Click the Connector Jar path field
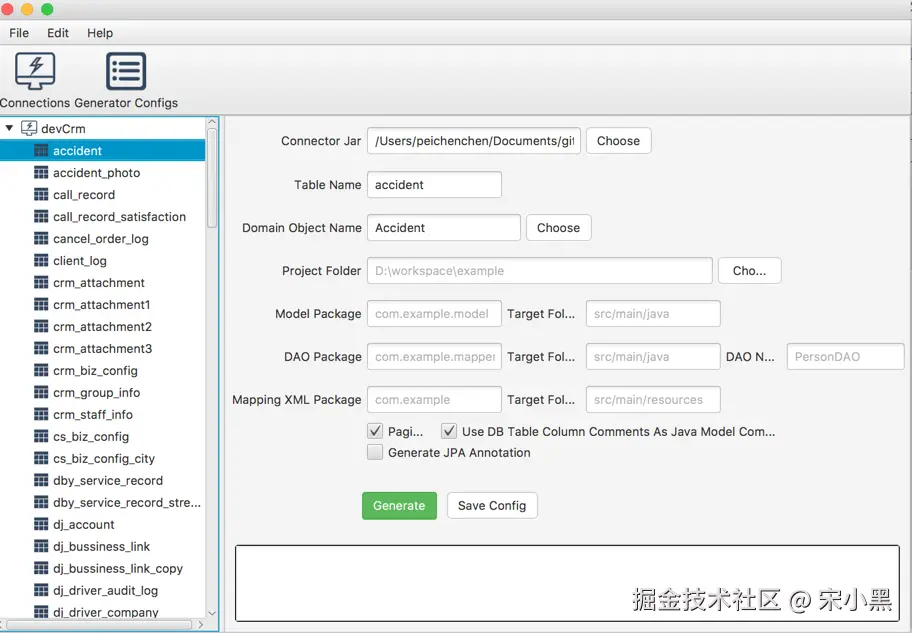Viewport: 912px width, 633px height. pos(473,141)
